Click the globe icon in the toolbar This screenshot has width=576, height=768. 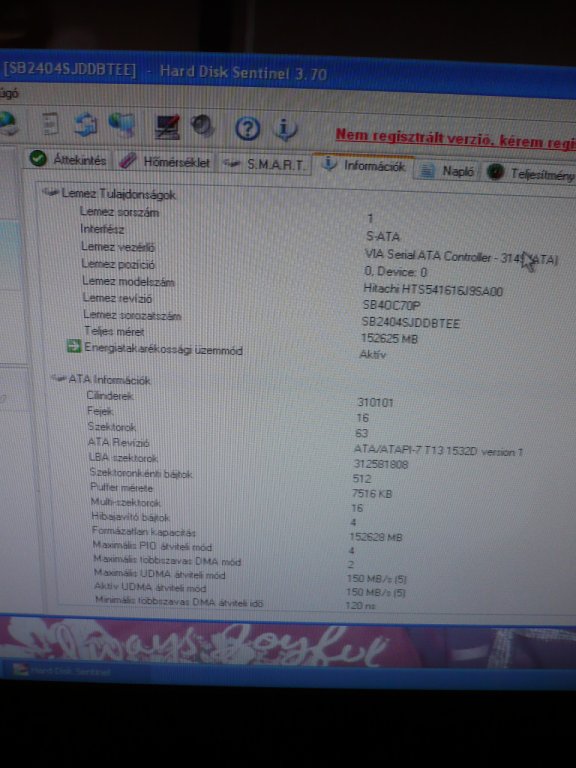(9, 123)
